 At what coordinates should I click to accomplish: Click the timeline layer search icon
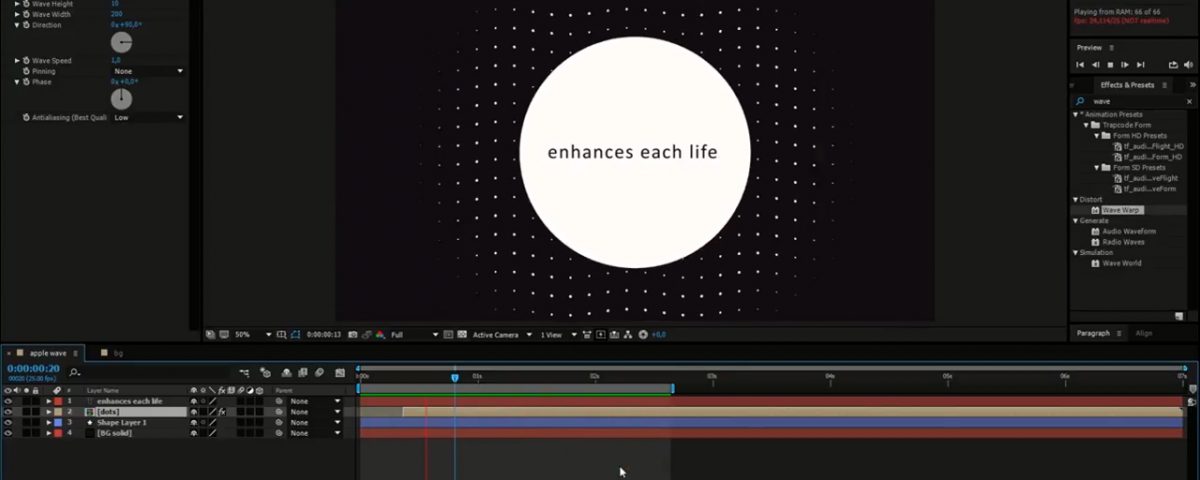[75, 372]
